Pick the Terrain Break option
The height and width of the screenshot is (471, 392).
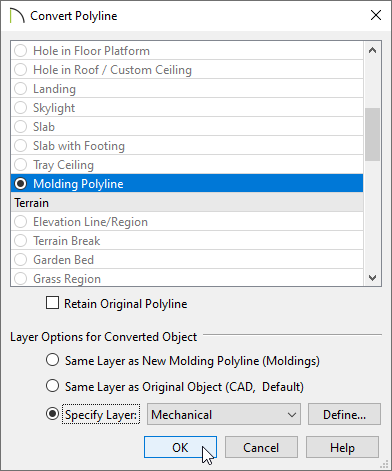click(x=187, y=240)
